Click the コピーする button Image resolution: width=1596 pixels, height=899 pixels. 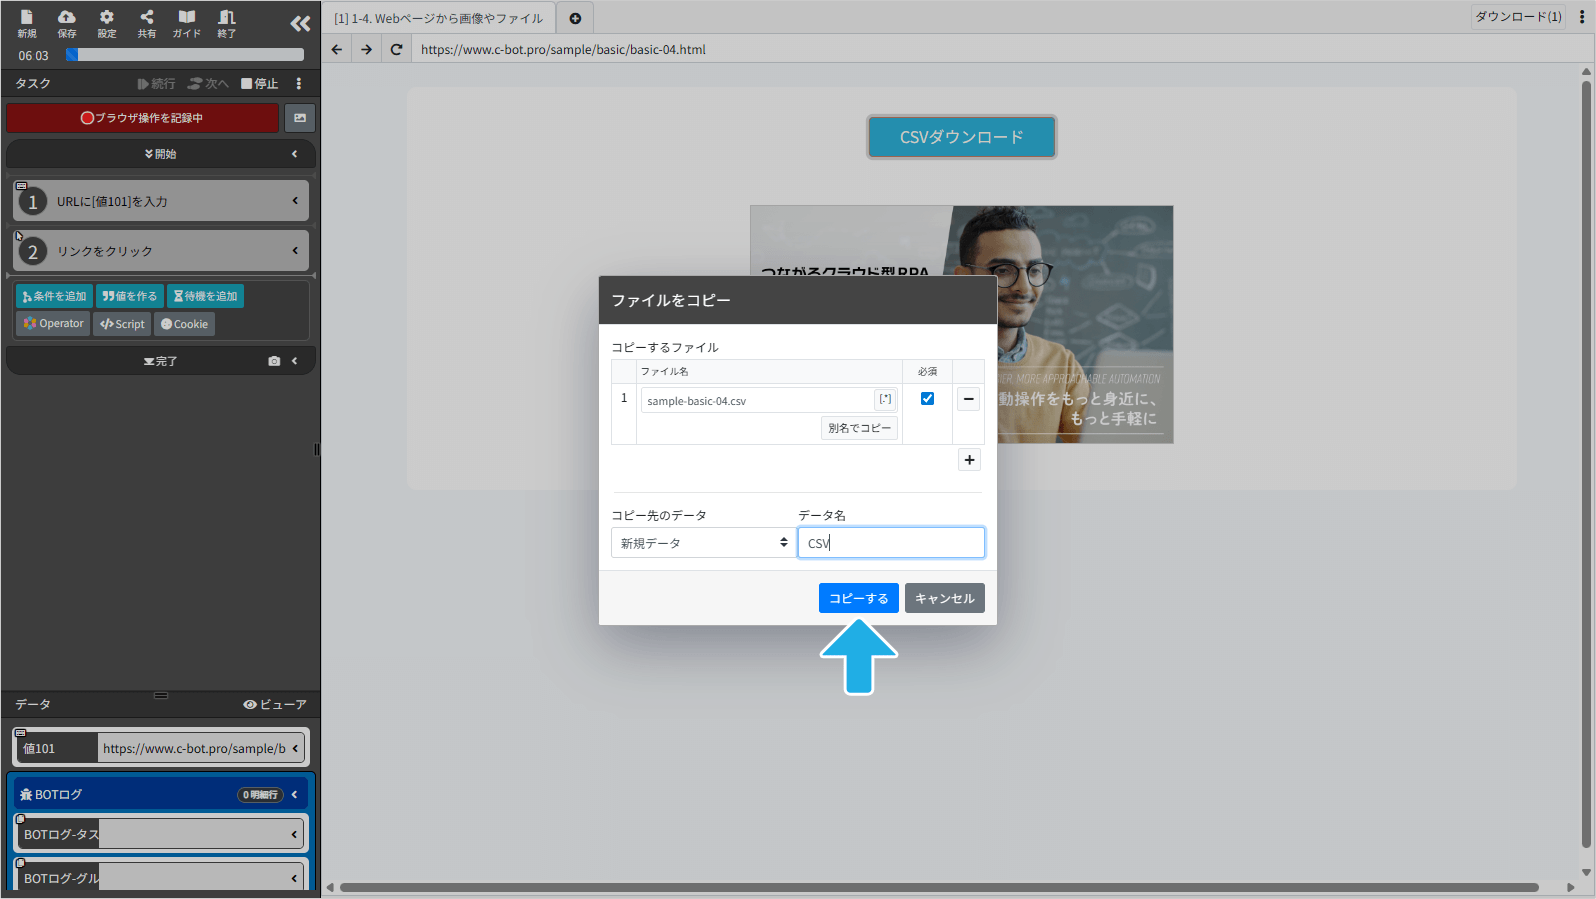click(x=859, y=598)
